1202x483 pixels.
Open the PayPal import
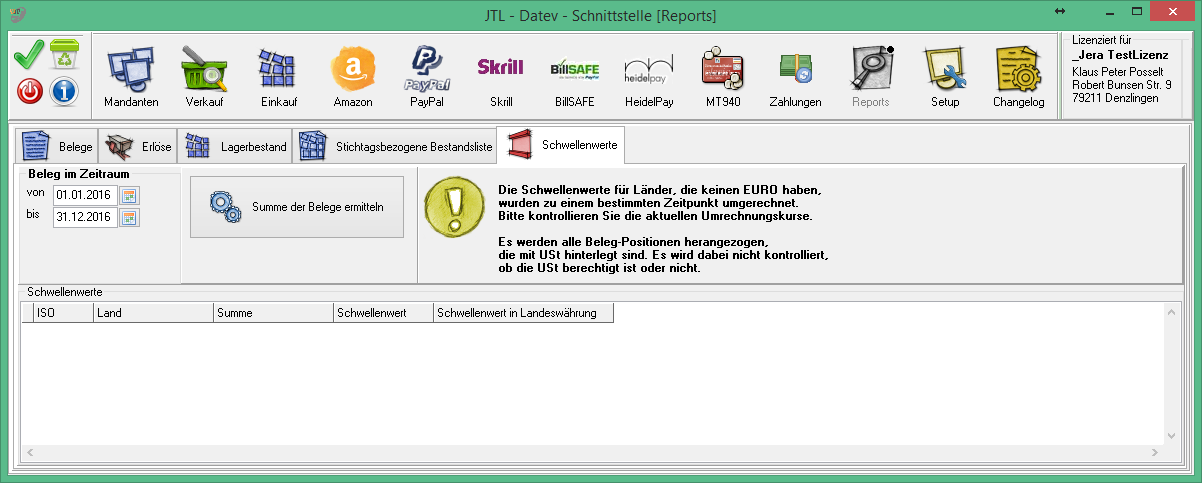(x=427, y=76)
